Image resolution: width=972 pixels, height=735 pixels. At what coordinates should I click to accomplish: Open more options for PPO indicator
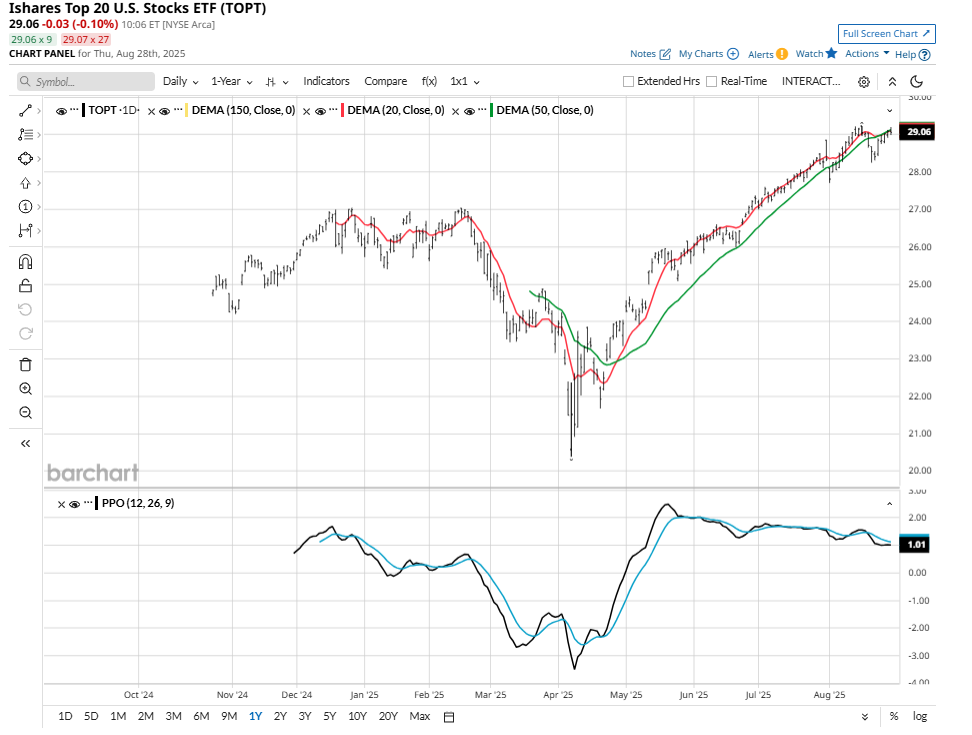coord(88,503)
